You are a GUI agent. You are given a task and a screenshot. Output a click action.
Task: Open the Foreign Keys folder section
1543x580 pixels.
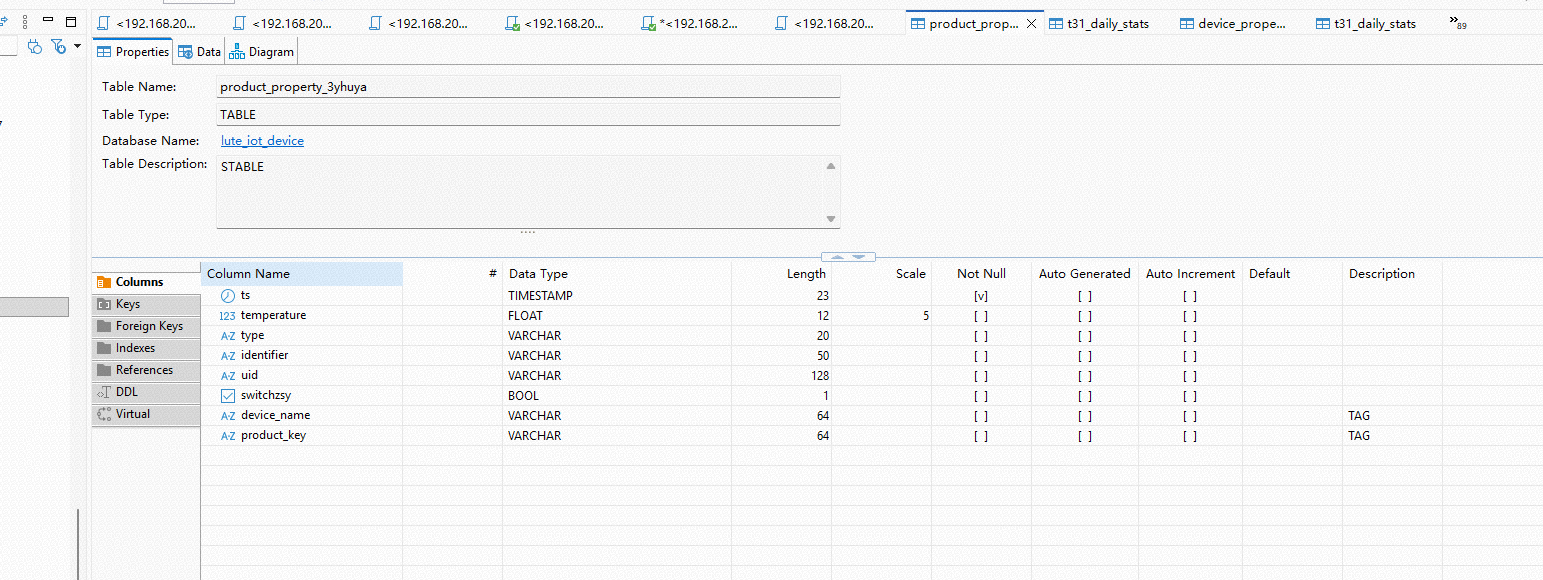click(x=148, y=326)
